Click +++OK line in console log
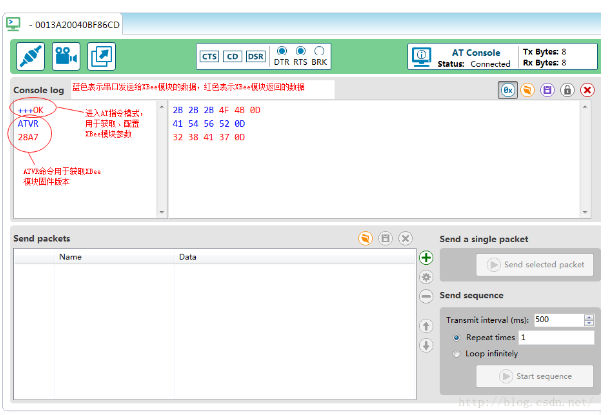614x415 pixels. coord(31,110)
